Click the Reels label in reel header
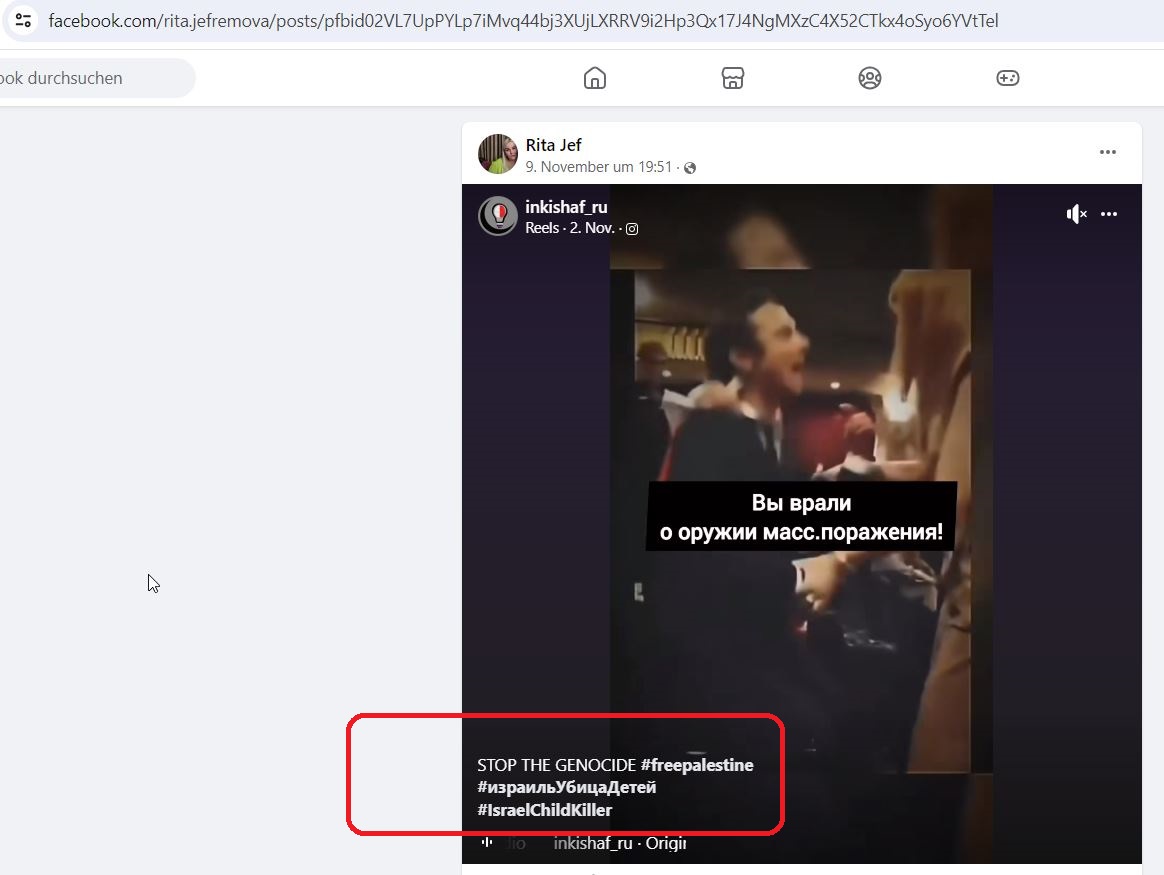This screenshot has height=875, width=1164. pos(542,228)
